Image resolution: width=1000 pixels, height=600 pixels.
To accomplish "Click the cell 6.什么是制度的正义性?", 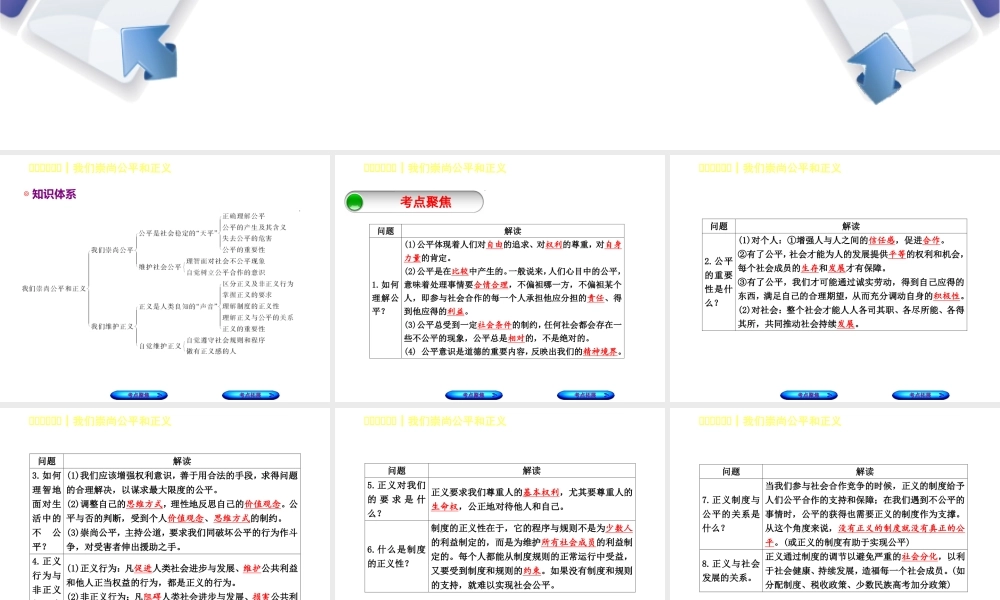I will point(396,557).
